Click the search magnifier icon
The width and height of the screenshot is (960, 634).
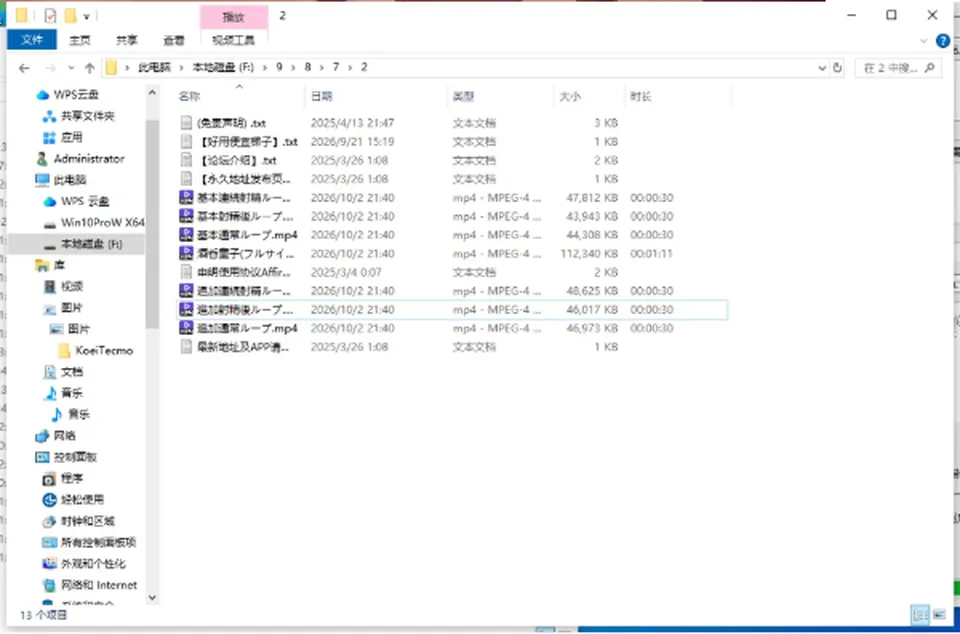coord(930,68)
